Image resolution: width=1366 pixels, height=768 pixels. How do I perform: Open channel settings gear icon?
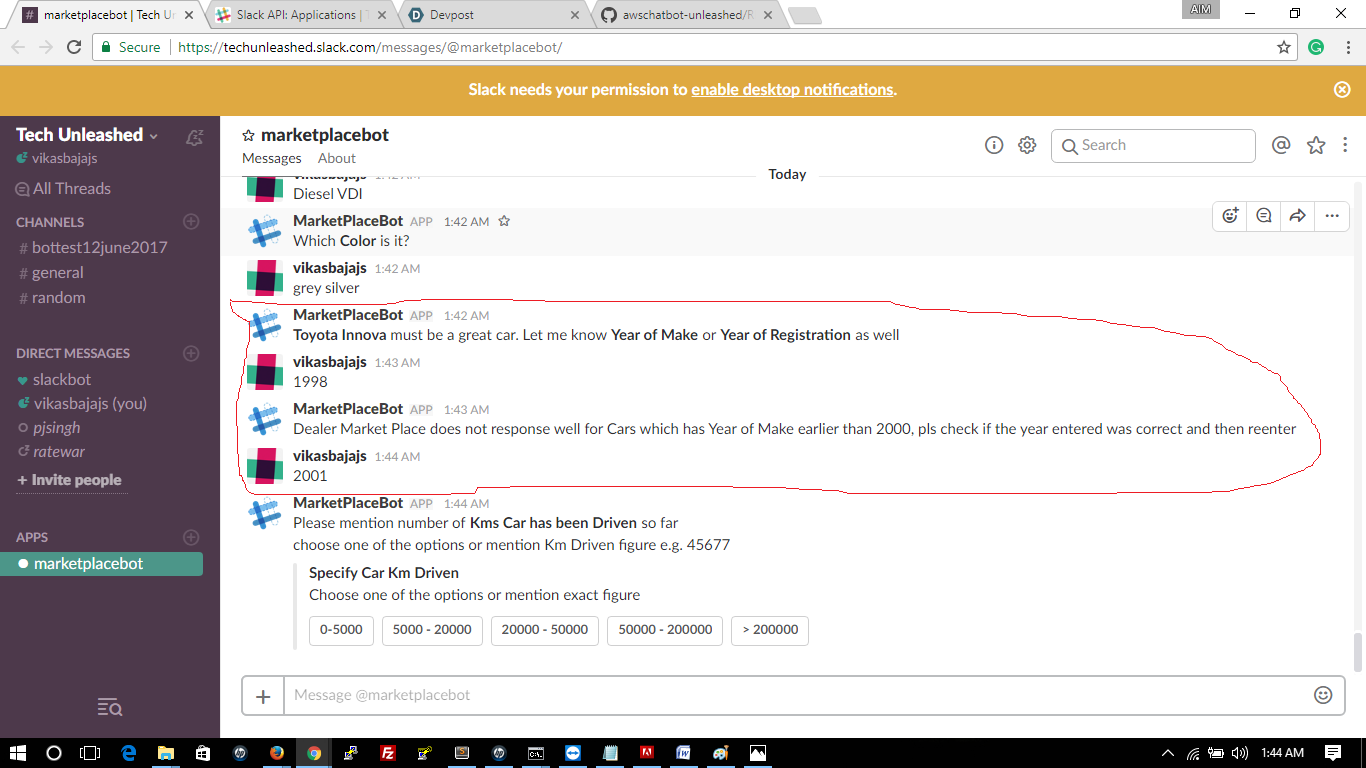point(1027,145)
